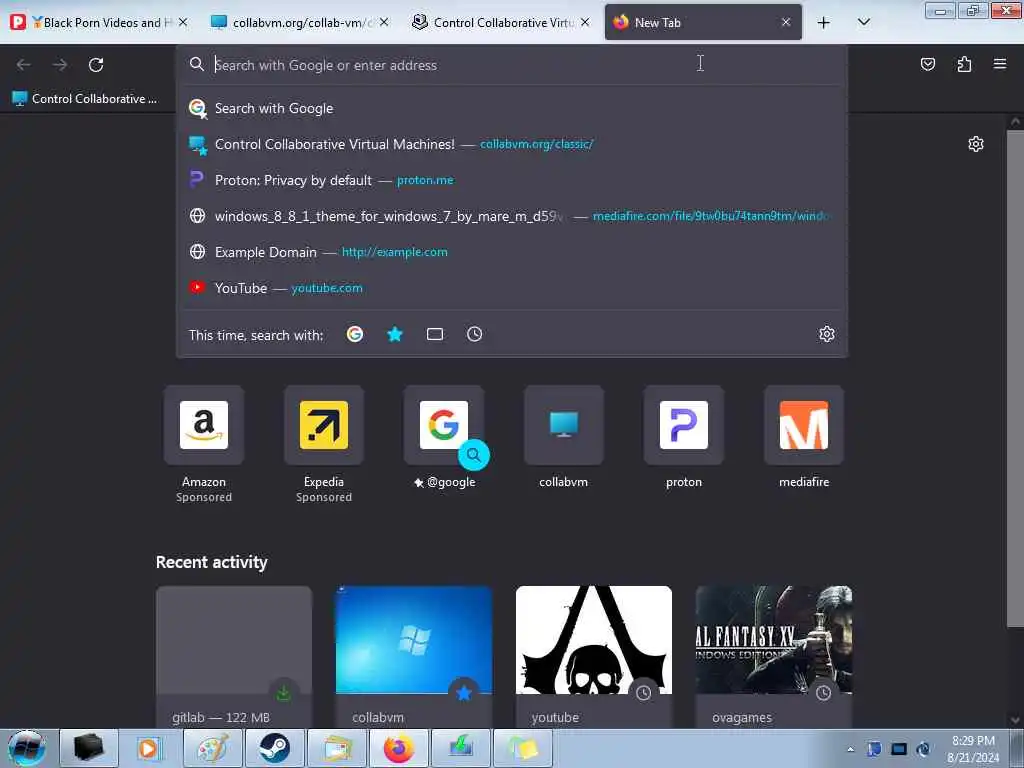Open new tab page personalize gear
1024x768 pixels.
pos(976,144)
